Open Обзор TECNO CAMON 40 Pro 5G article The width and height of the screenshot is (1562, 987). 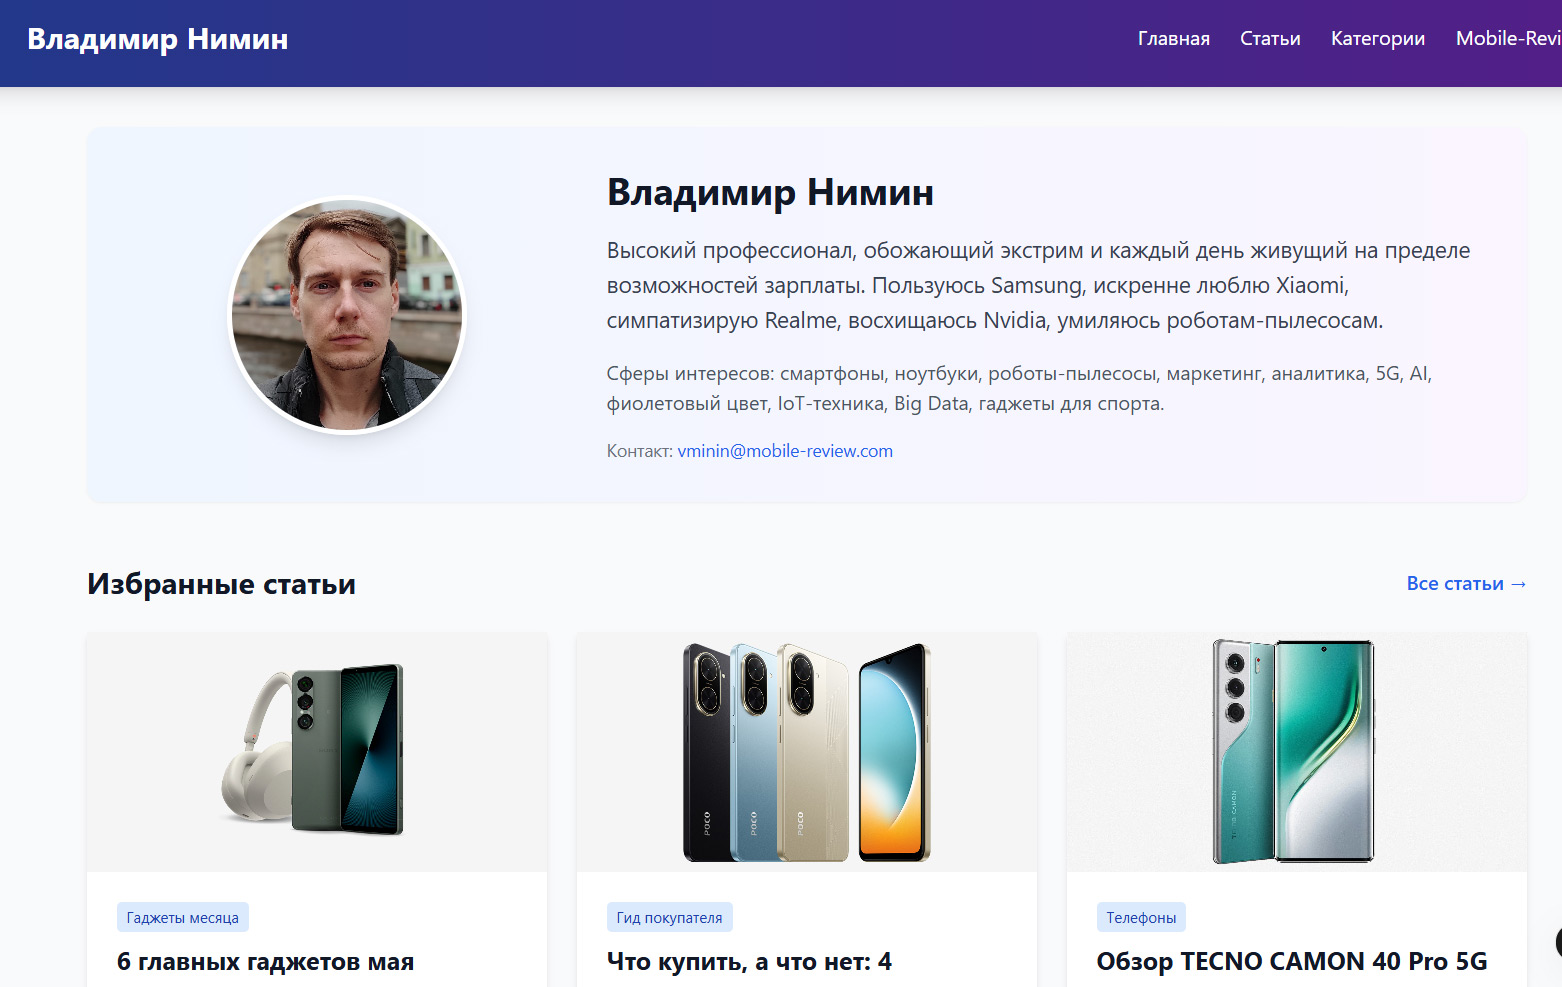point(1292,962)
